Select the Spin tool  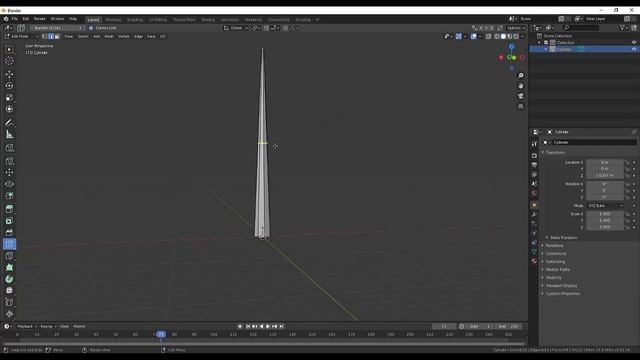pos(9,279)
